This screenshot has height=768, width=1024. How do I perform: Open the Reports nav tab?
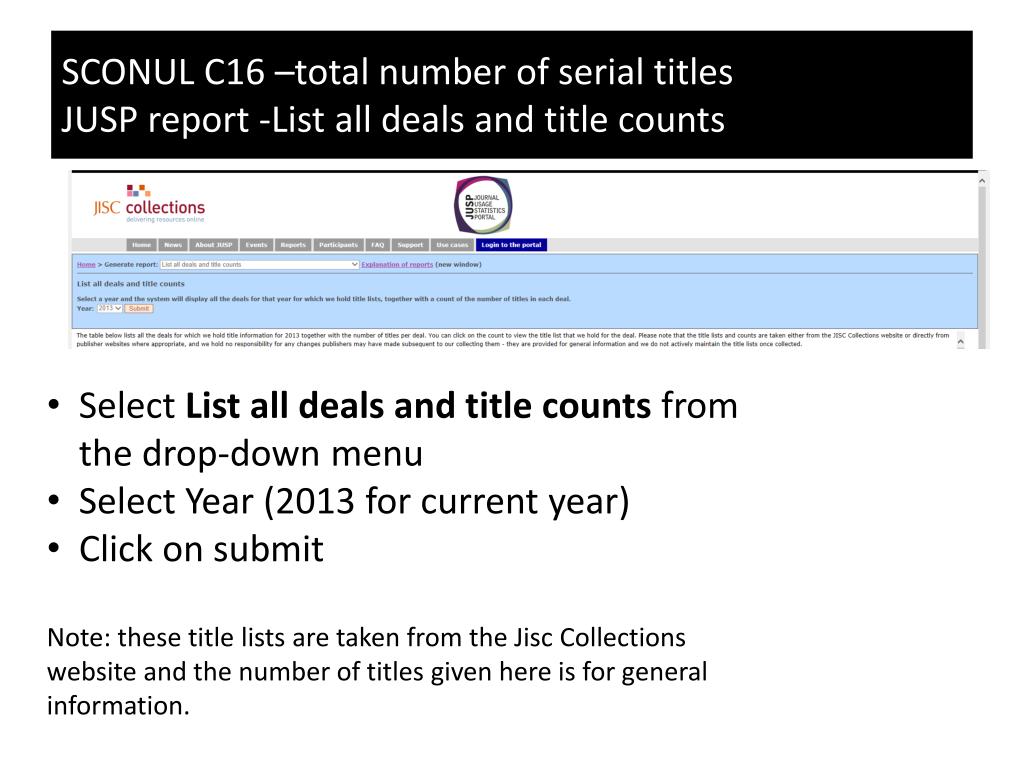pyautogui.click(x=293, y=245)
